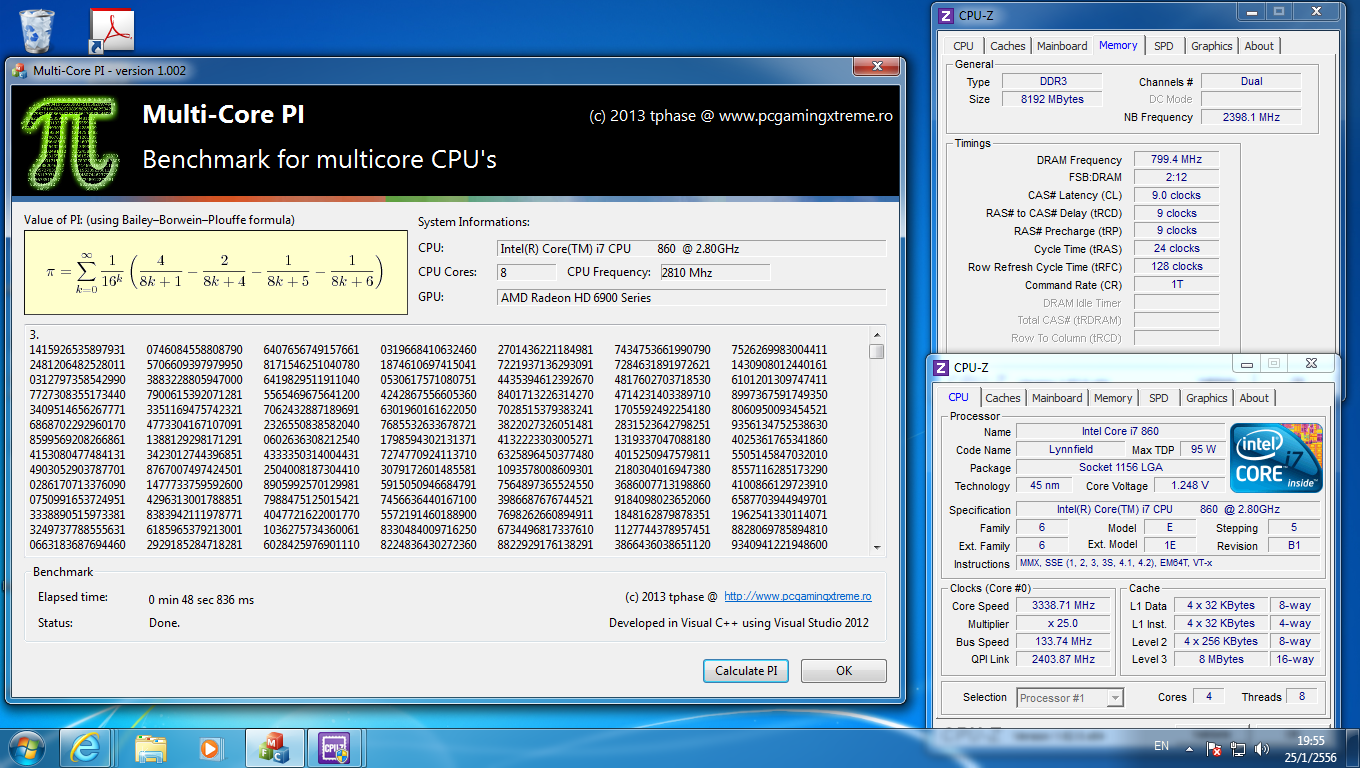Click the elapsed time value '0 min 48 sec 836 ms'

(x=201, y=600)
